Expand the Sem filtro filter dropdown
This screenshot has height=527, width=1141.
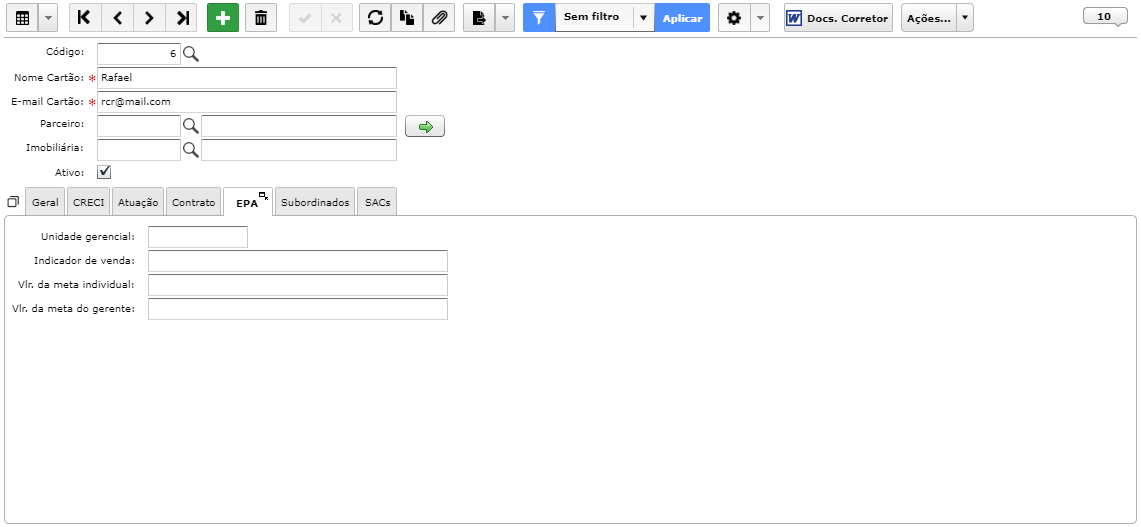click(x=643, y=18)
